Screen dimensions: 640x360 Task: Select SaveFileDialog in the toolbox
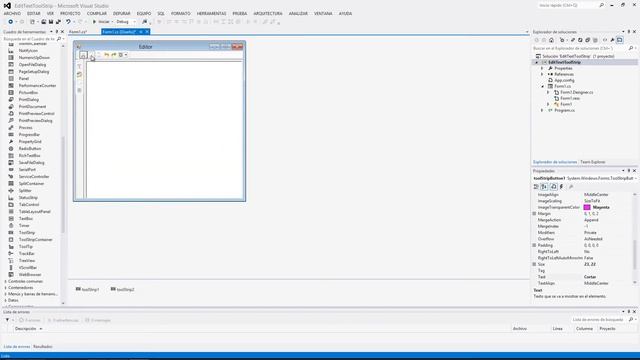[x=31, y=162]
